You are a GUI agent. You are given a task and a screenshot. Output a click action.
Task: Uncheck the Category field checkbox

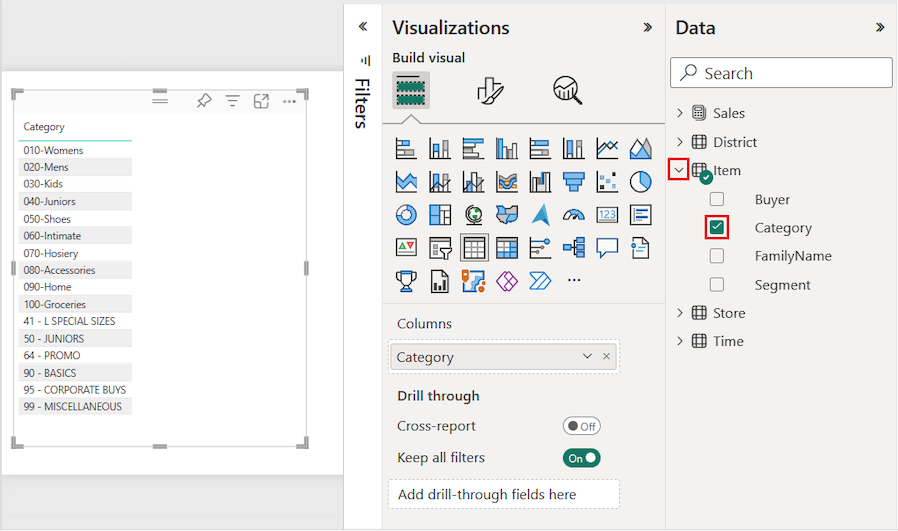[x=717, y=227]
